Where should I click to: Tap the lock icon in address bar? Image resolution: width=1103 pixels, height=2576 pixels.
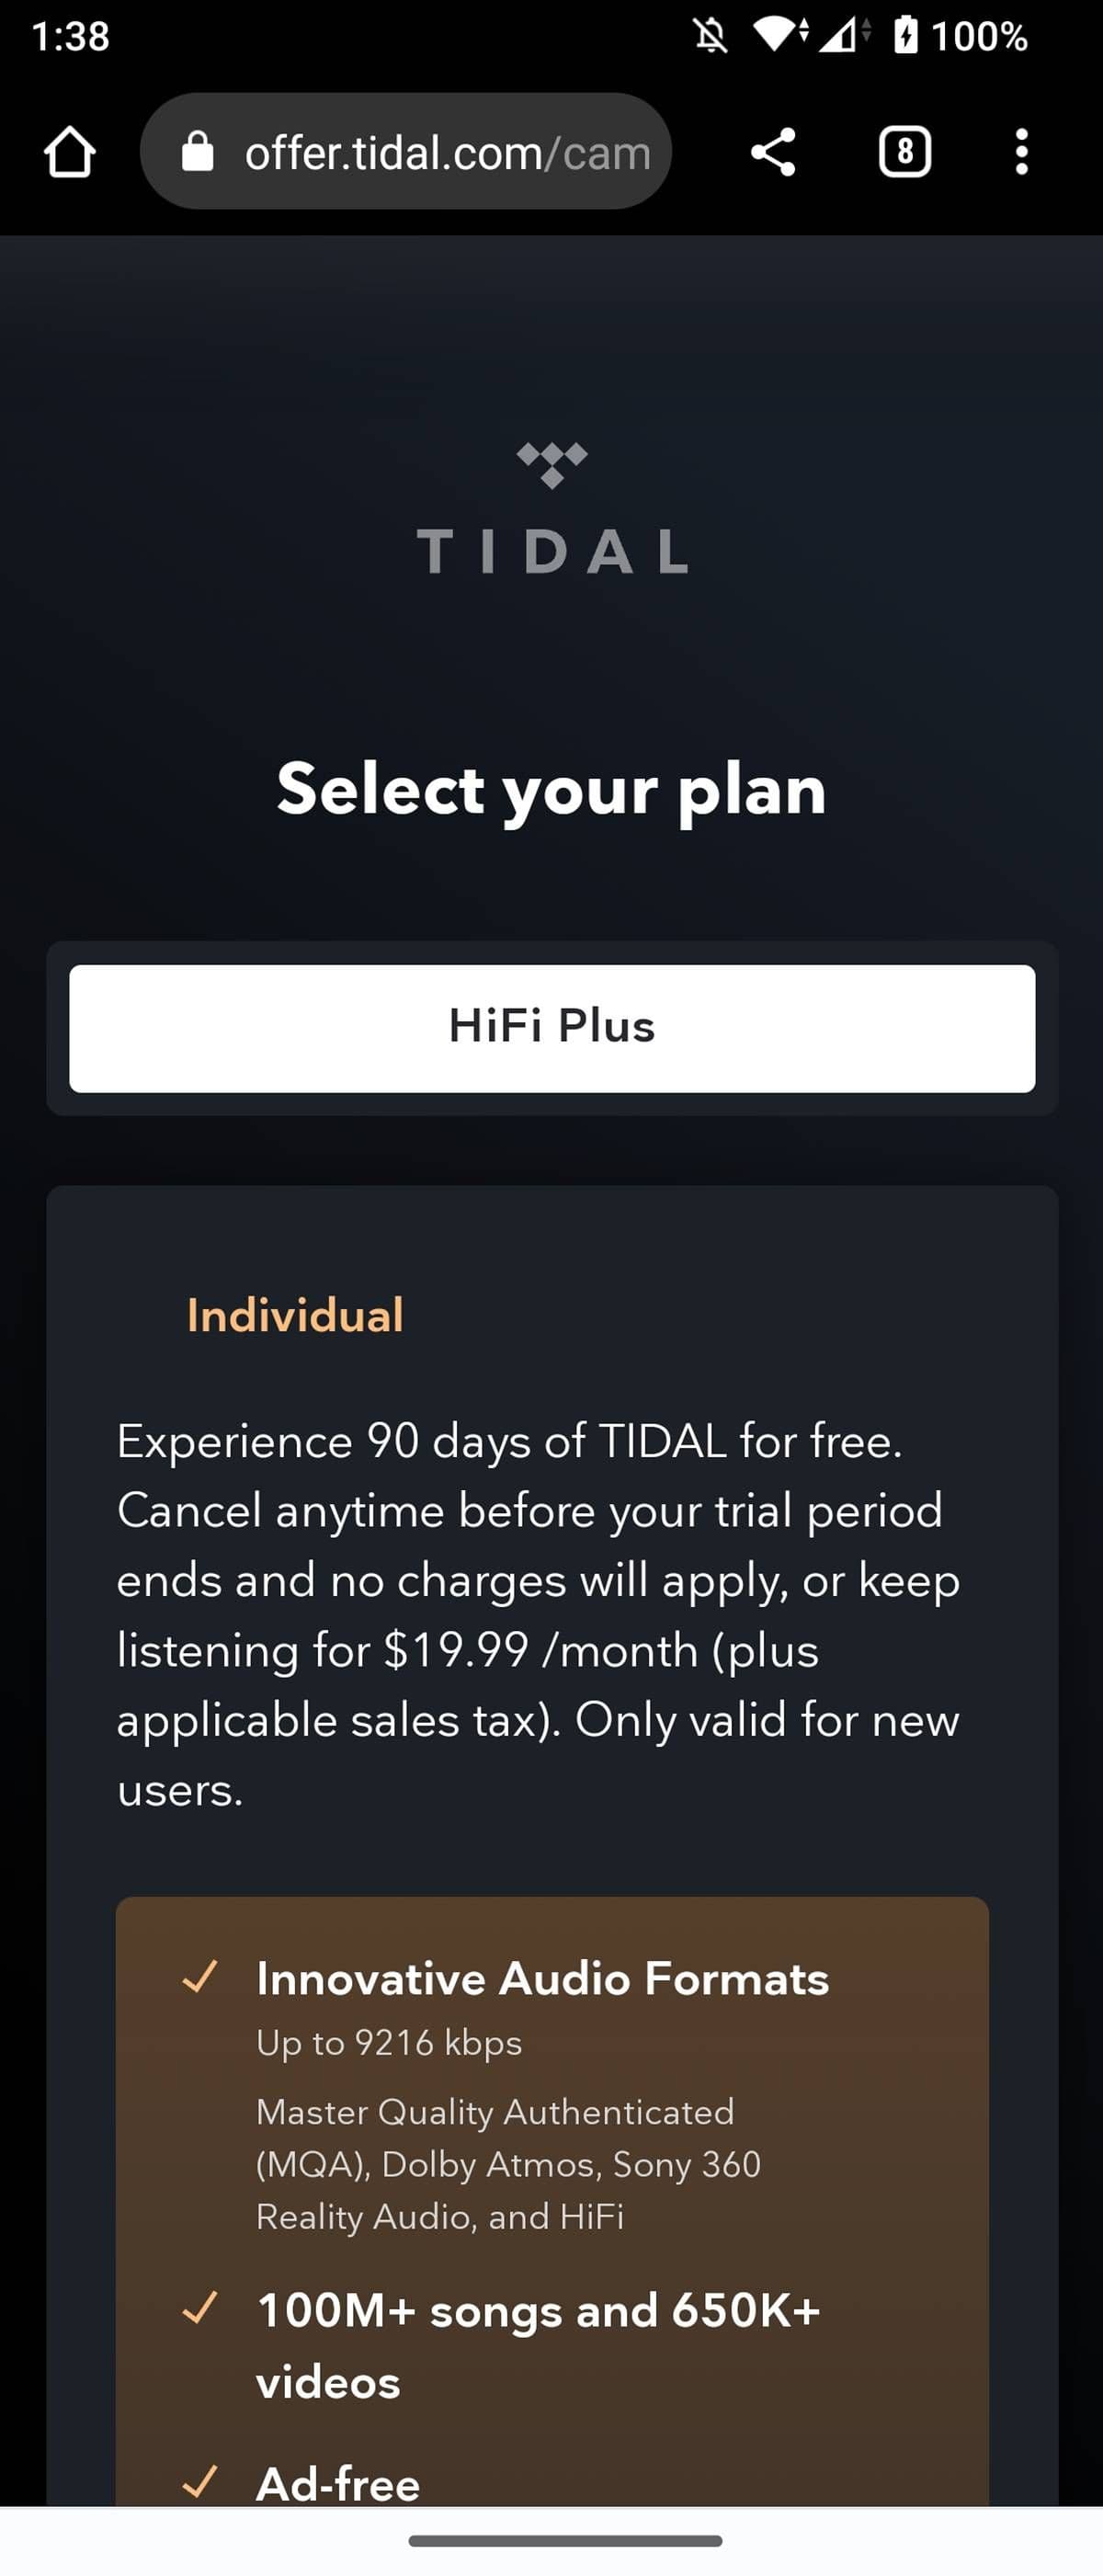pyautogui.click(x=197, y=152)
